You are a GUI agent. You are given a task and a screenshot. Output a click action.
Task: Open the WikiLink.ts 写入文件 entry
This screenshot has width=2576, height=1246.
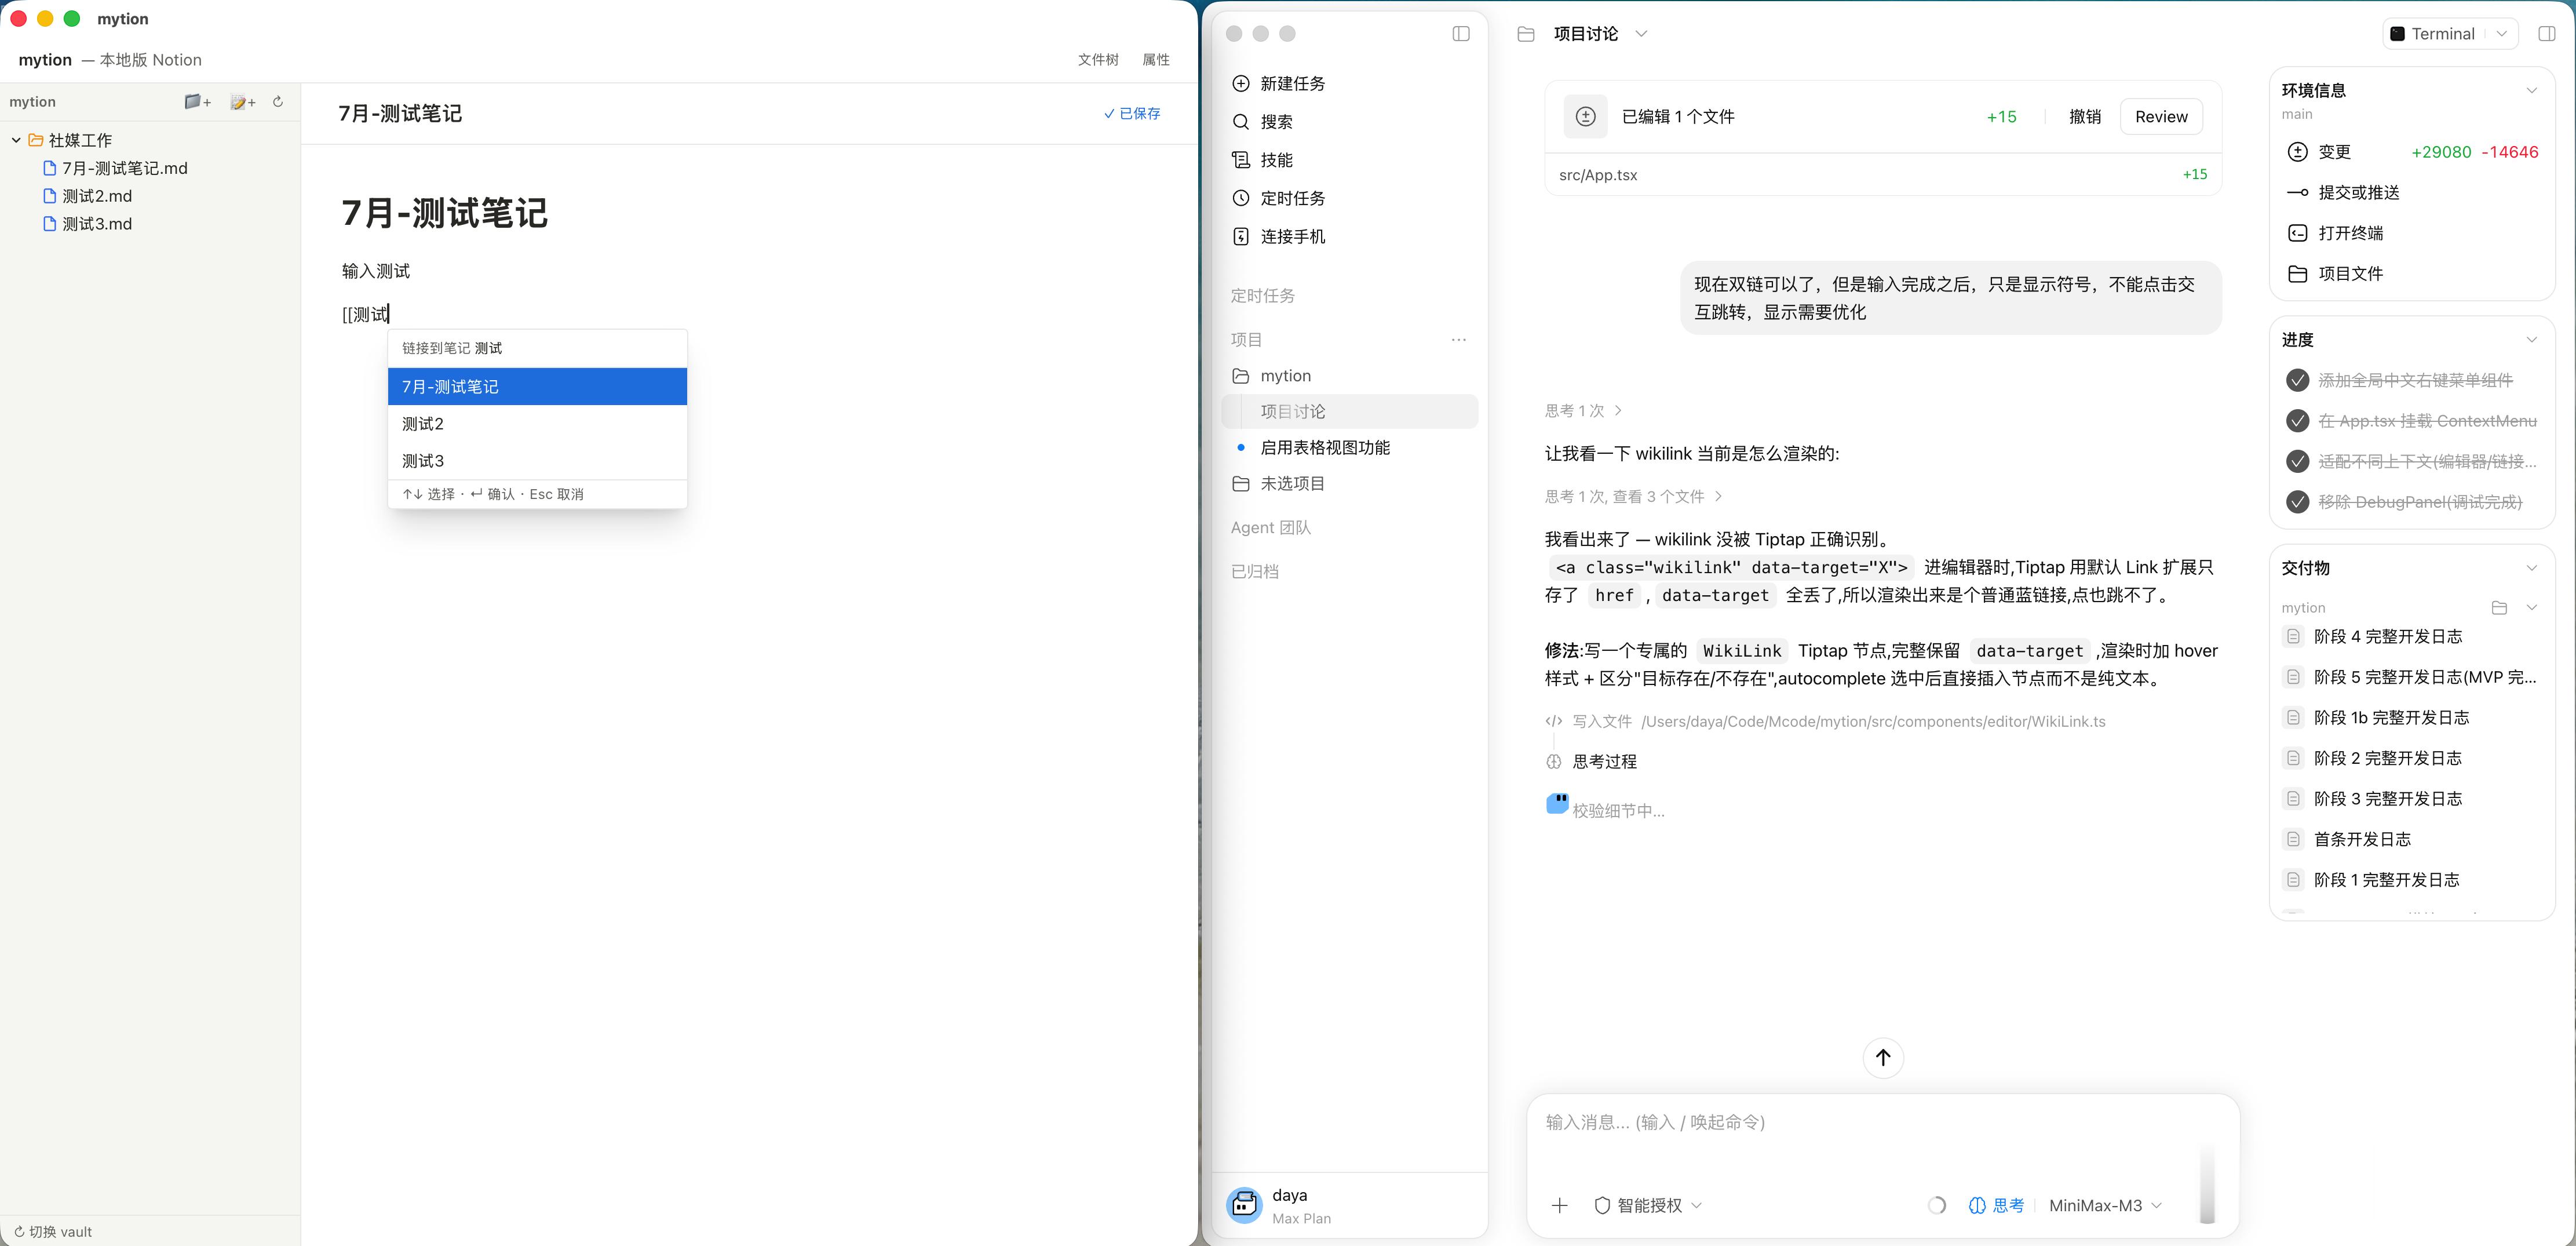[1825, 722]
